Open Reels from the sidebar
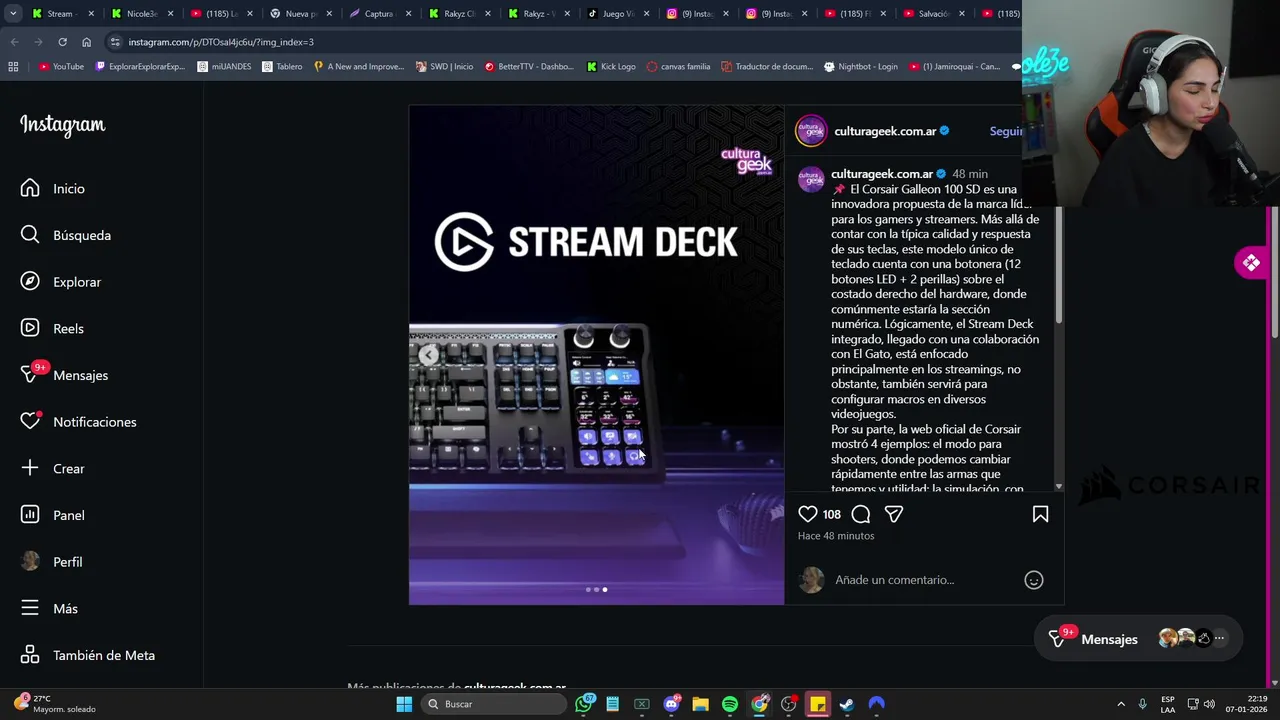The image size is (1280, 720). [x=52, y=328]
